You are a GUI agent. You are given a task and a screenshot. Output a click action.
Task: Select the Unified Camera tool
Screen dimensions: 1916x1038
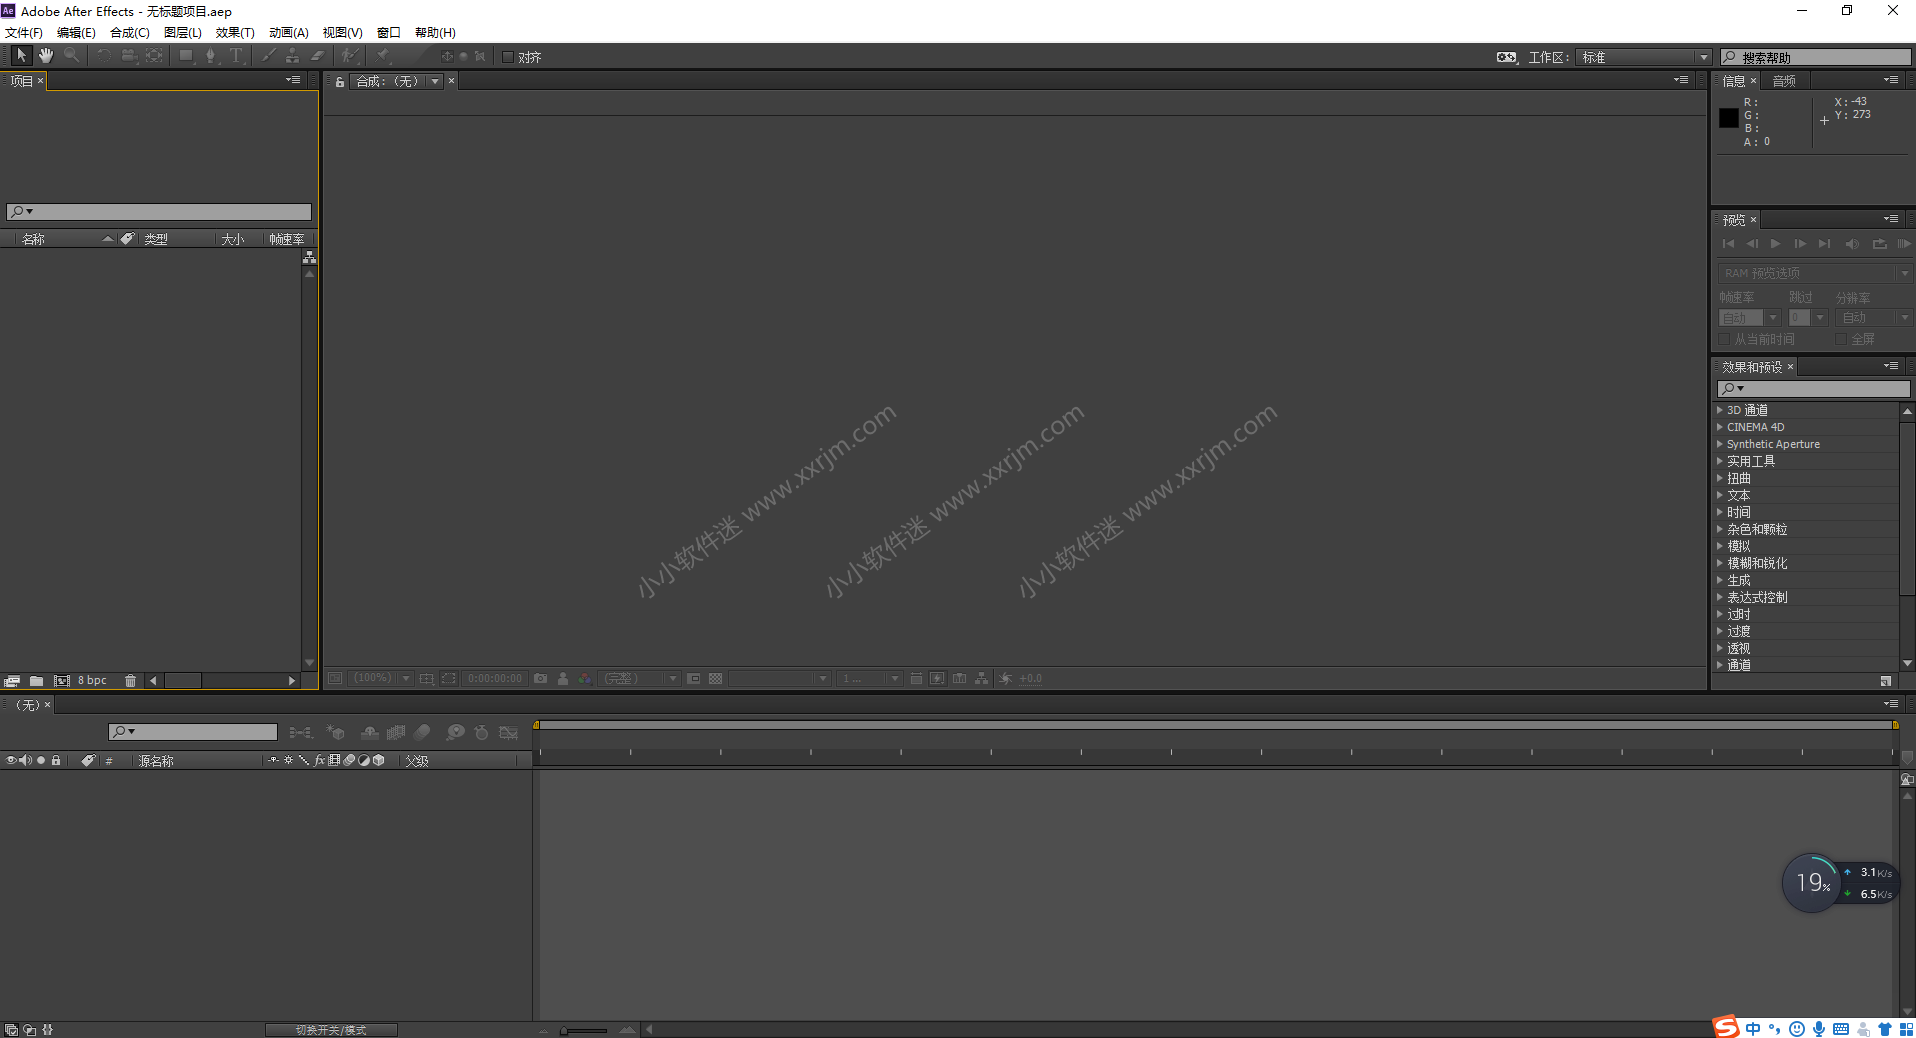pyautogui.click(x=128, y=56)
